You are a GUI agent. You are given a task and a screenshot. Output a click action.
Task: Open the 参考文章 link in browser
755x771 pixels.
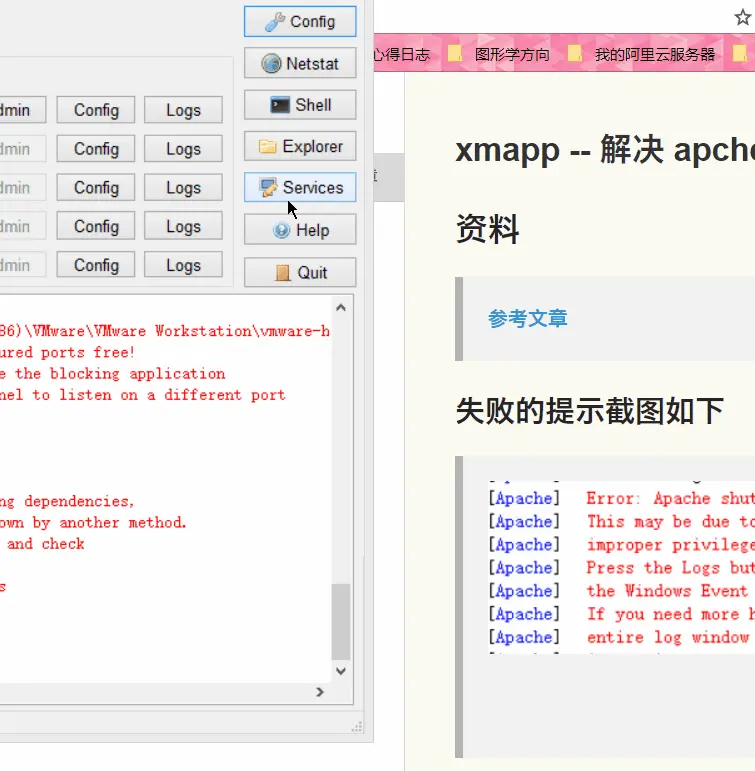[x=527, y=319]
